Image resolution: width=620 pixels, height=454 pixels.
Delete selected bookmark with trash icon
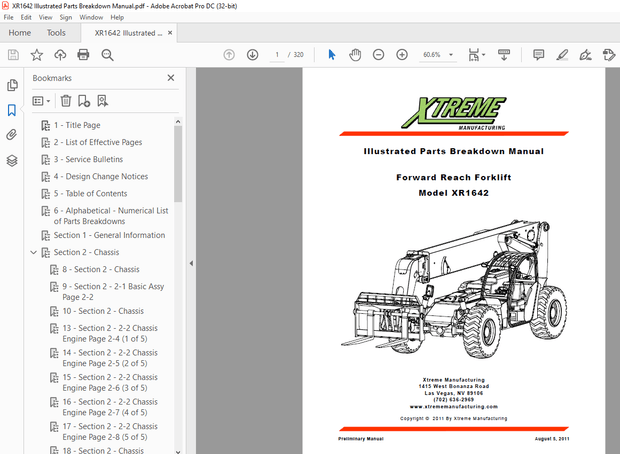pos(66,101)
